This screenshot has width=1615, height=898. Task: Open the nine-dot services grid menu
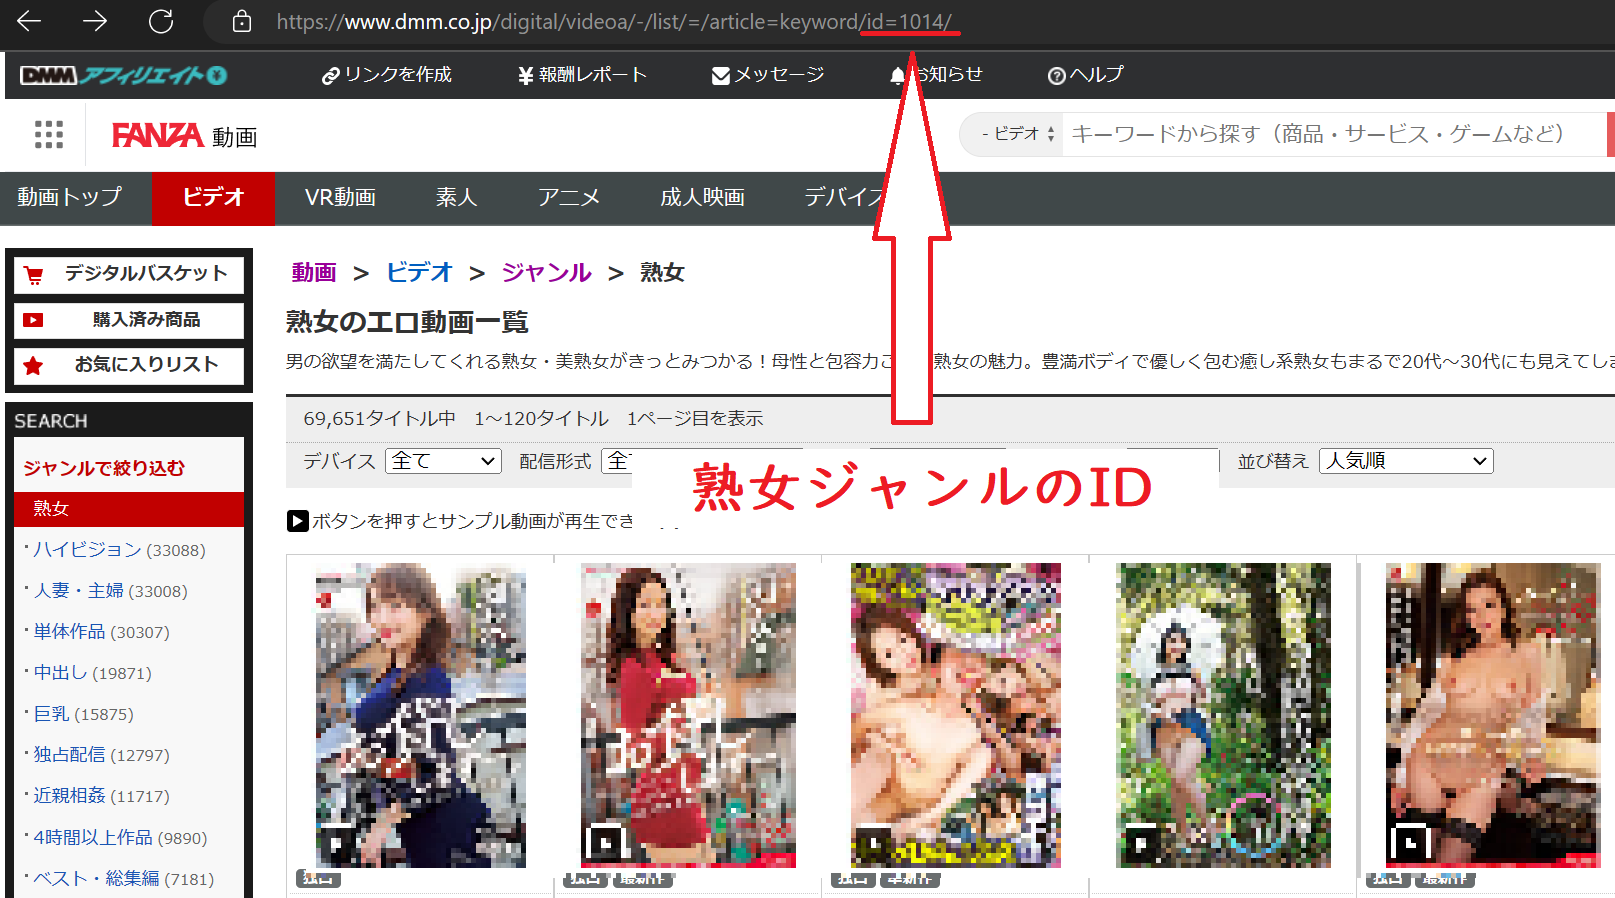[x=49, y=134]
